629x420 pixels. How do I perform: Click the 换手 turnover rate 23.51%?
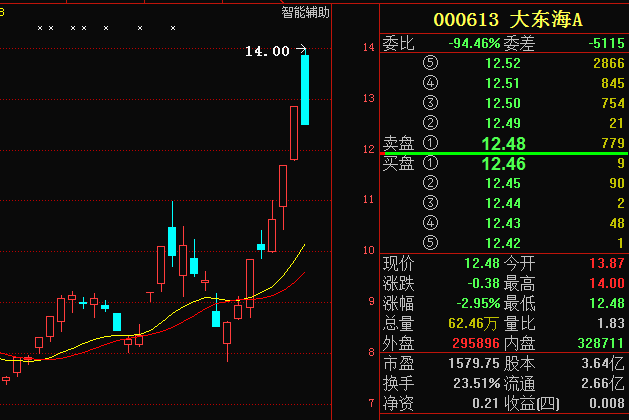click(477, 383)
